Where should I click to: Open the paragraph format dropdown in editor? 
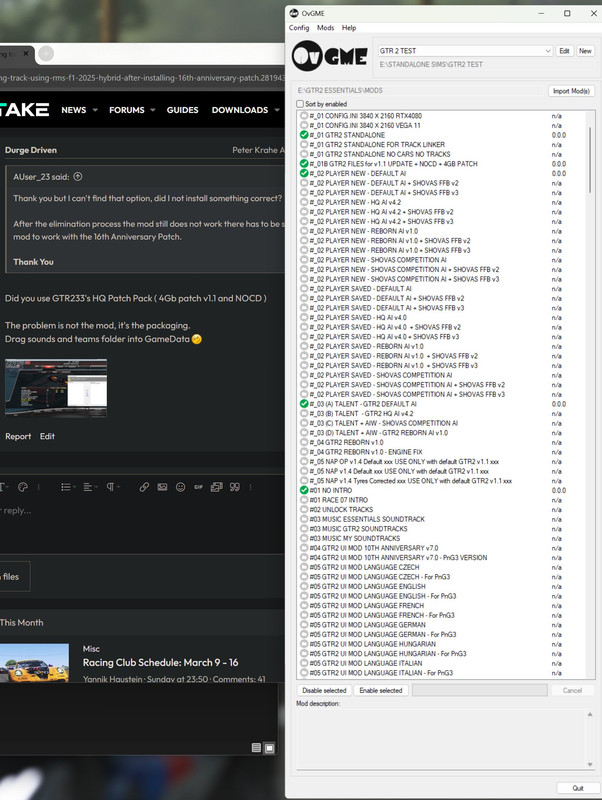click(113, 487)
